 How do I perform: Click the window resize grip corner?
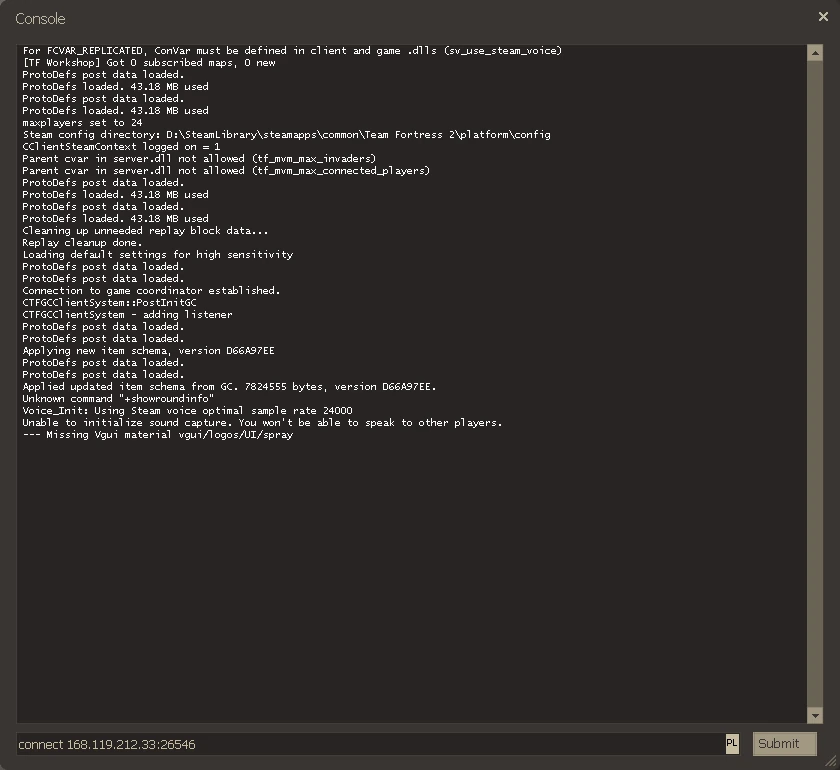[x=831, y=760]
